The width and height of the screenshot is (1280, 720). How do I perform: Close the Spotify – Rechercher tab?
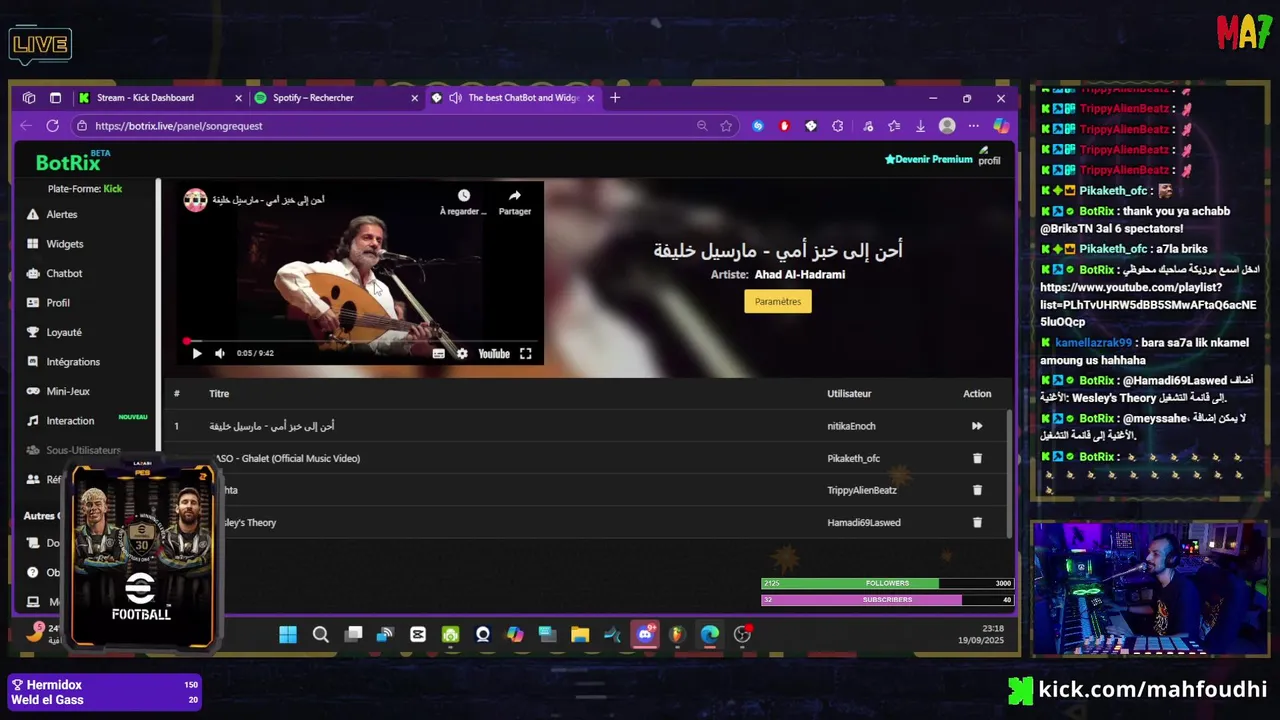pos(414,98)
